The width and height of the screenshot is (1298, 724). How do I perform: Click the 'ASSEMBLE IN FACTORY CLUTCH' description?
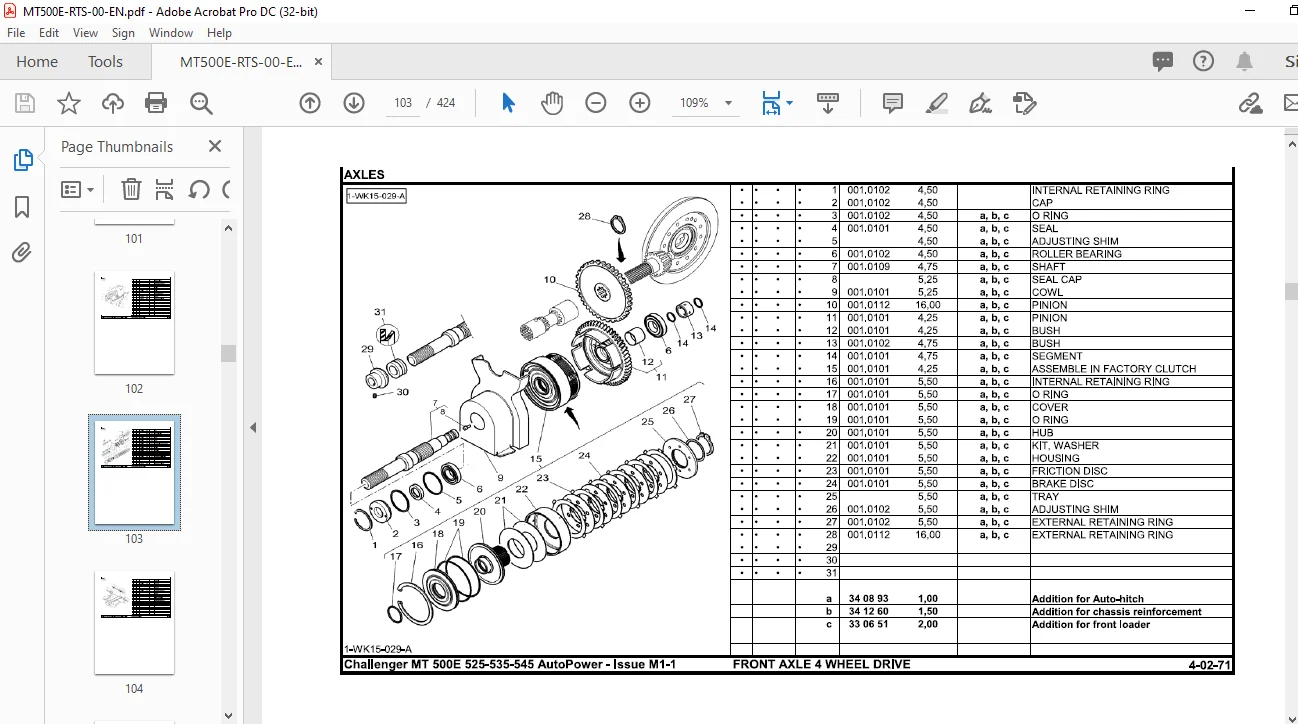[1114, 369]
